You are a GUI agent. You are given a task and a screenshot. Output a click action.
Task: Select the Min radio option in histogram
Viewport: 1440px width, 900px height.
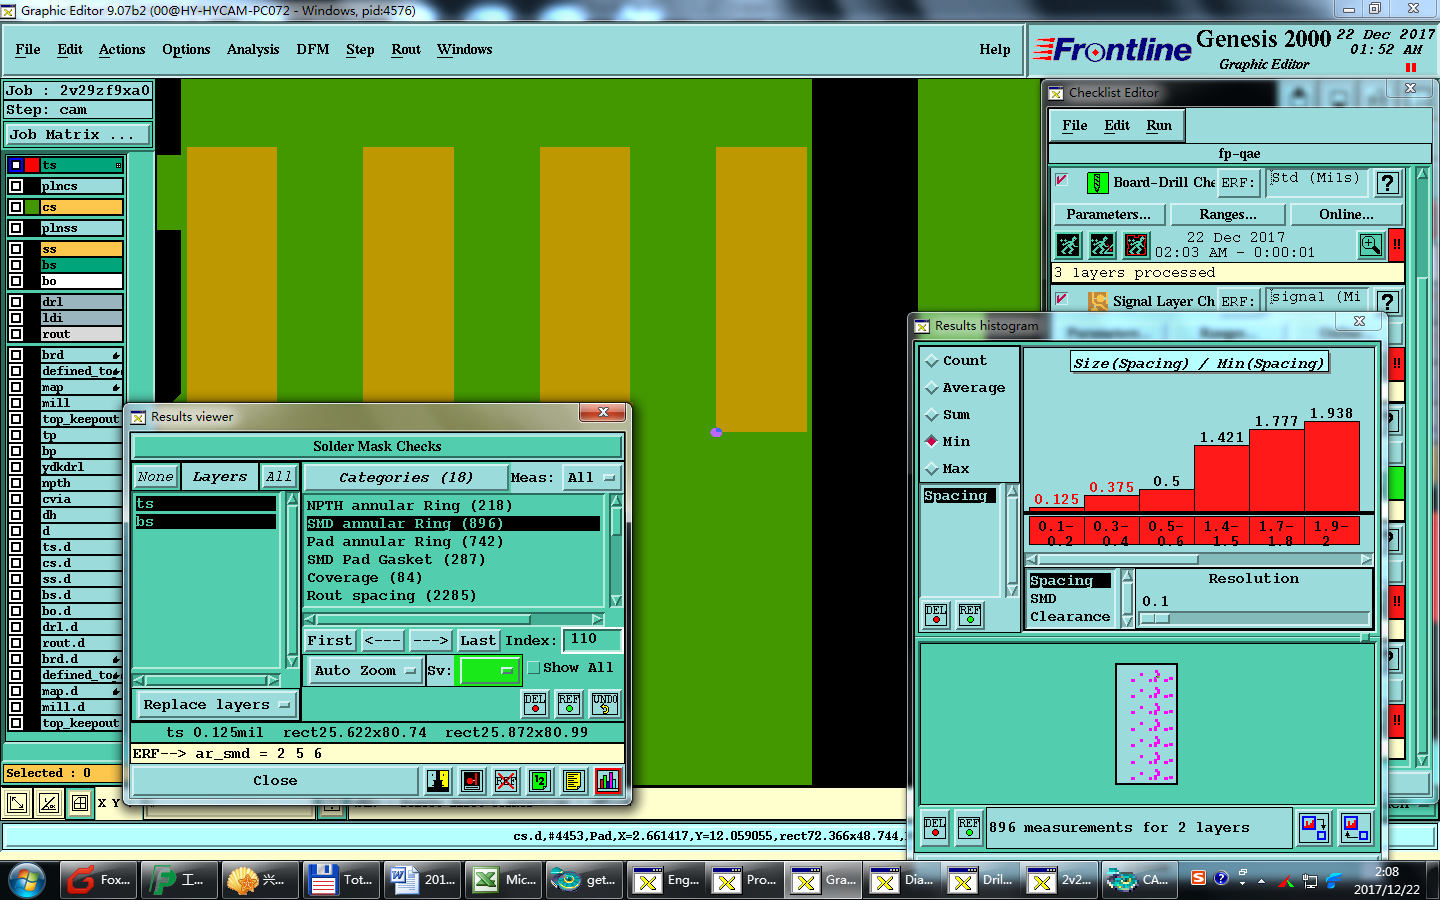click(947, 442)
